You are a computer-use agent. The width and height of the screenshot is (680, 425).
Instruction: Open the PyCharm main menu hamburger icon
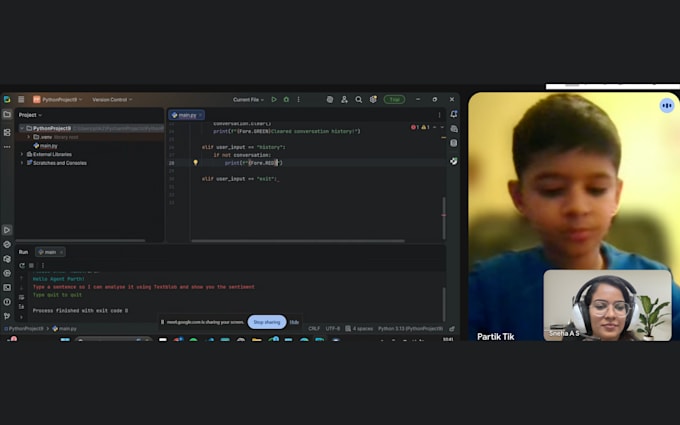pos(21,99)
